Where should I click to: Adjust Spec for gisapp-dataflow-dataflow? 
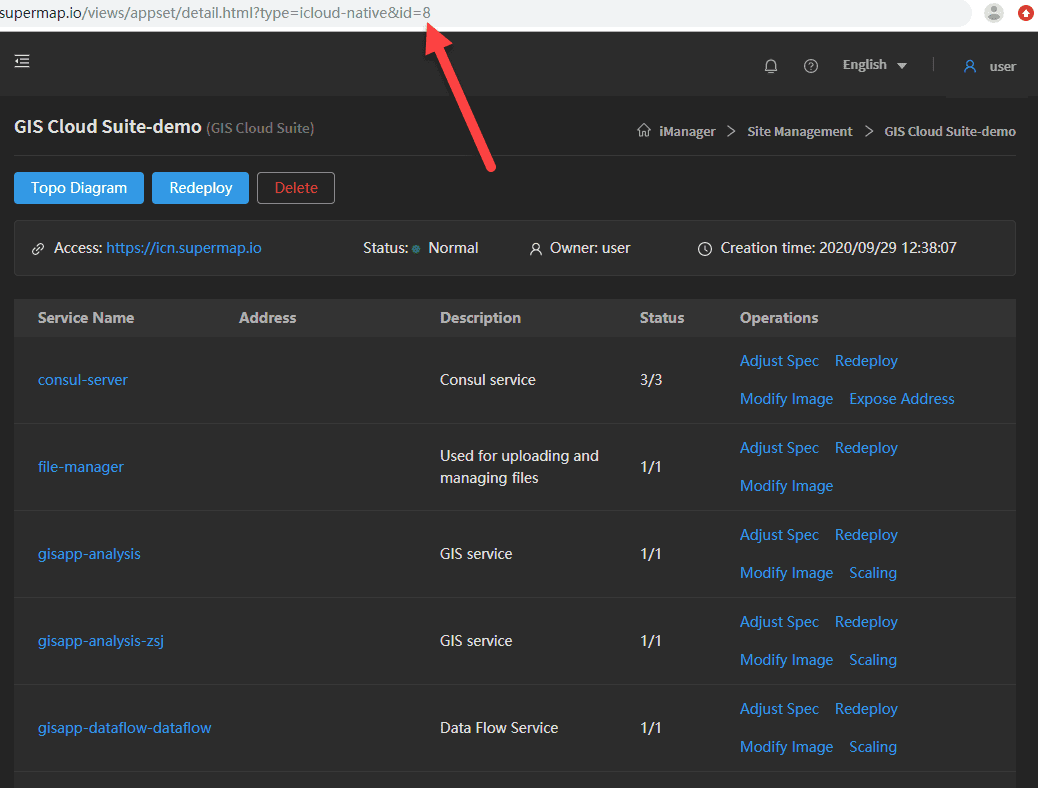[779, 709]
